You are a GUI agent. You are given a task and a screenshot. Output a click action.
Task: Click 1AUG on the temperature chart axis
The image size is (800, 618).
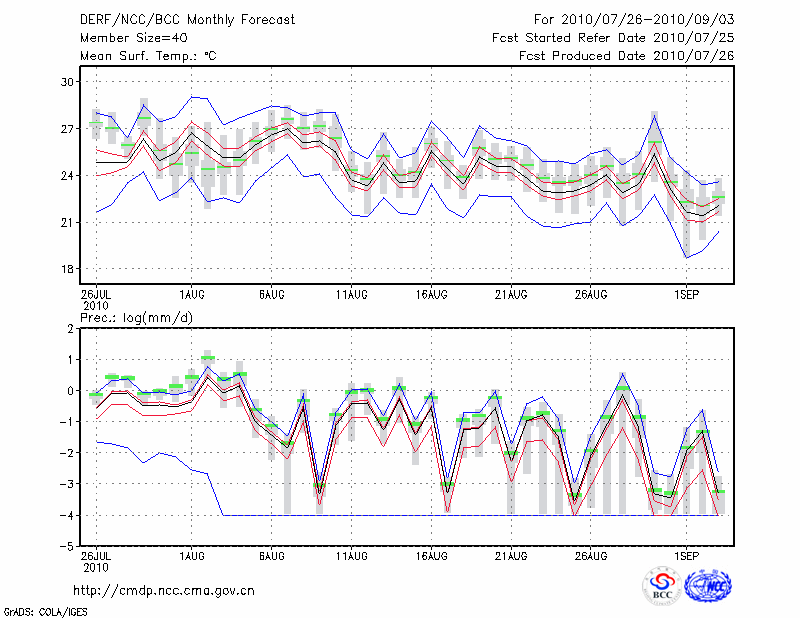tap(191, 295)
